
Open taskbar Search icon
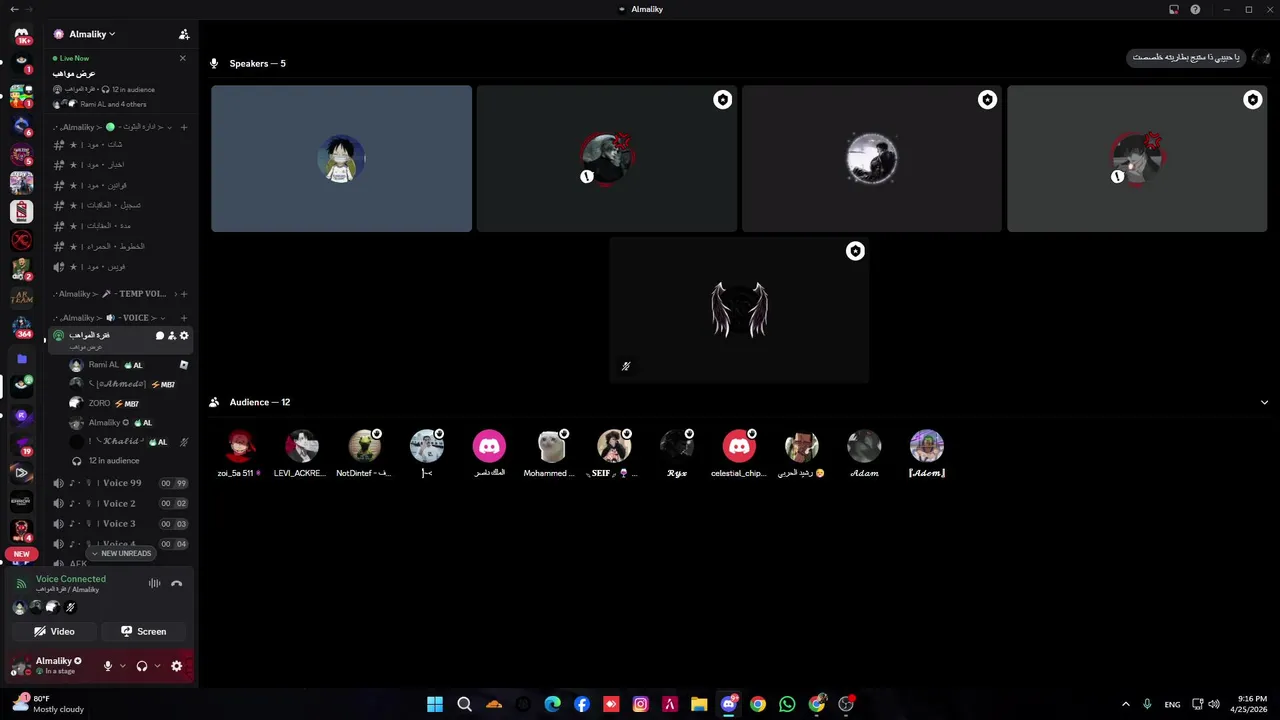(465, 704)
